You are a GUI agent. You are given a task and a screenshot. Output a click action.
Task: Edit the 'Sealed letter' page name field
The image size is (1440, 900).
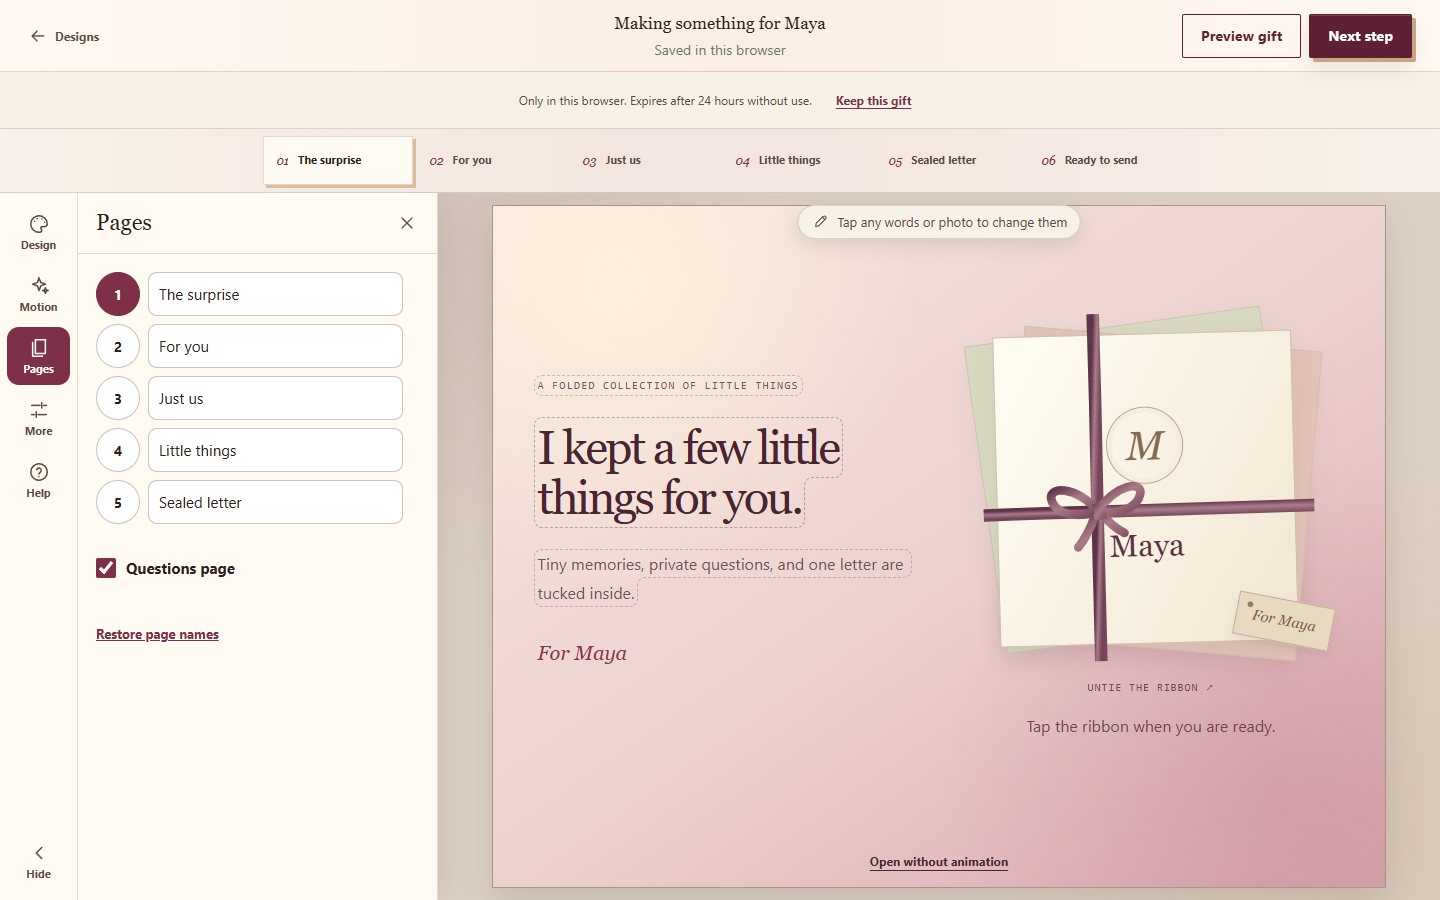[x=275, y=502]
